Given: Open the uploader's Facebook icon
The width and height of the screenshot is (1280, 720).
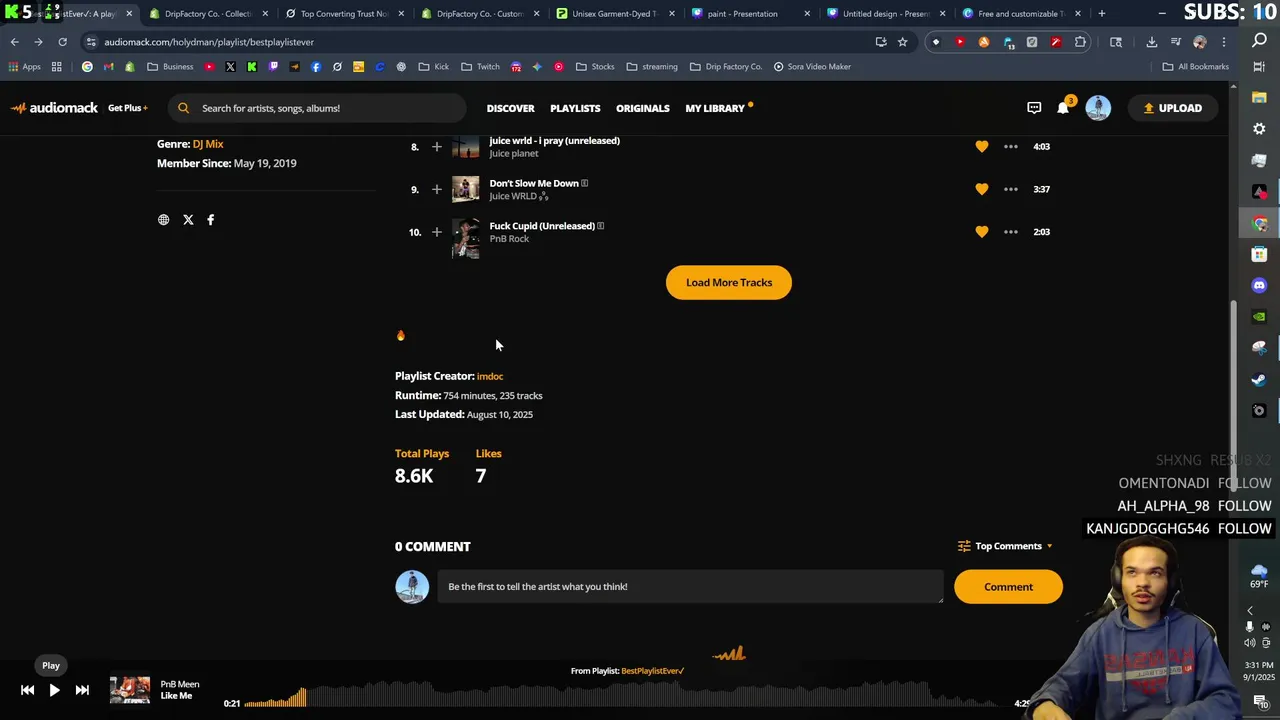Looking at the screenshot, I should click(x=210, y=220).
